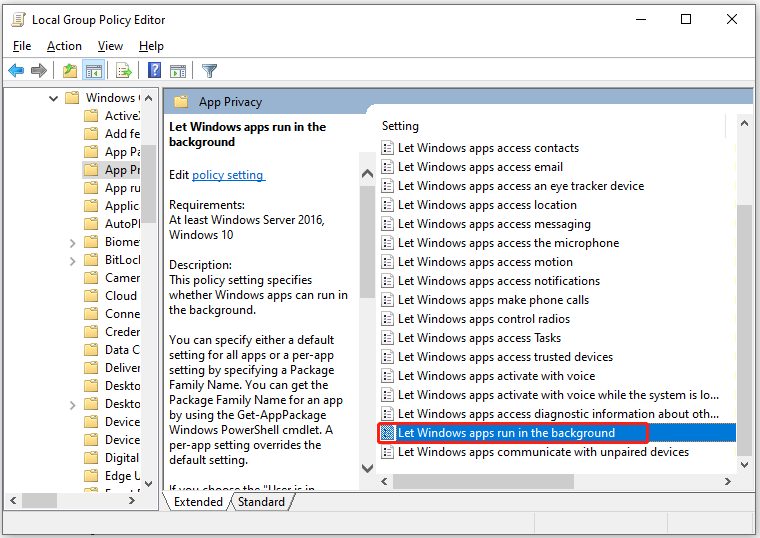Open the Action menu
Screen dimensions: 760x538
coord(64,46)
